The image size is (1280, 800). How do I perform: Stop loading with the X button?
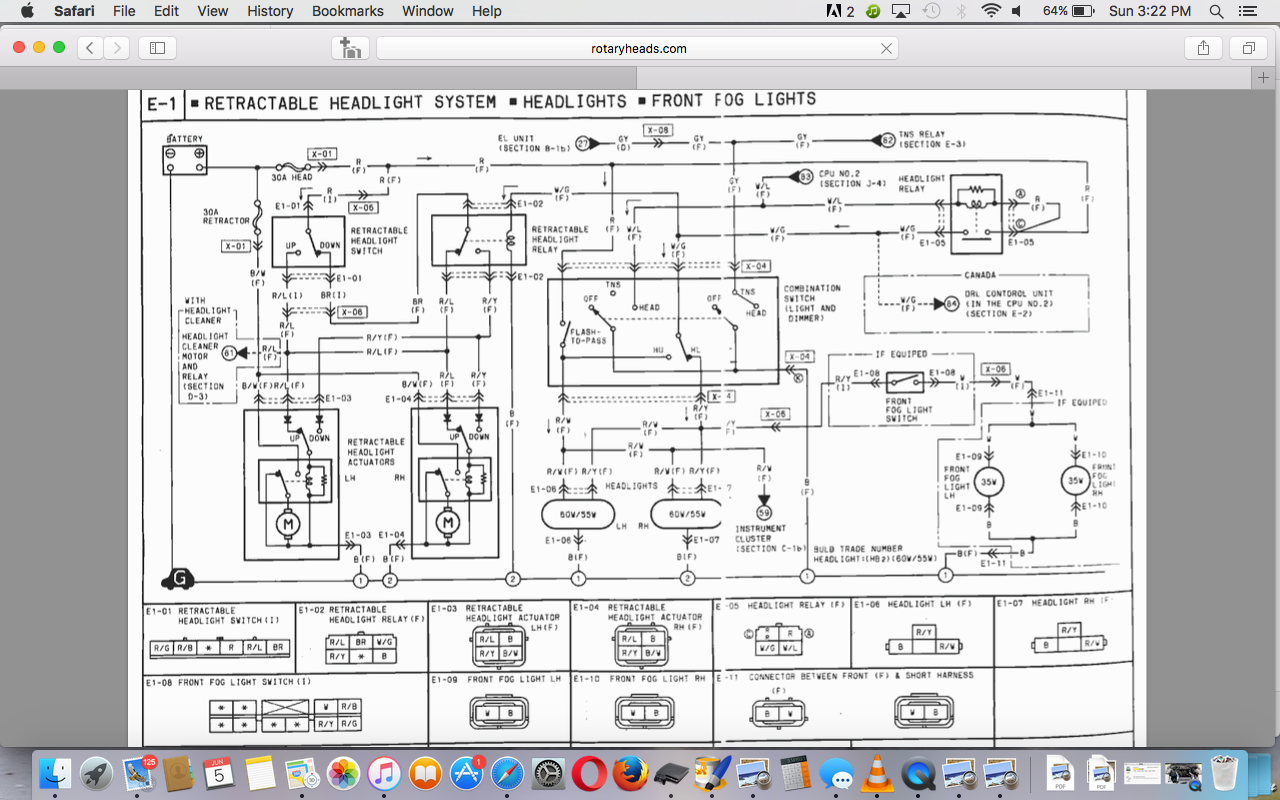[886, 48]
